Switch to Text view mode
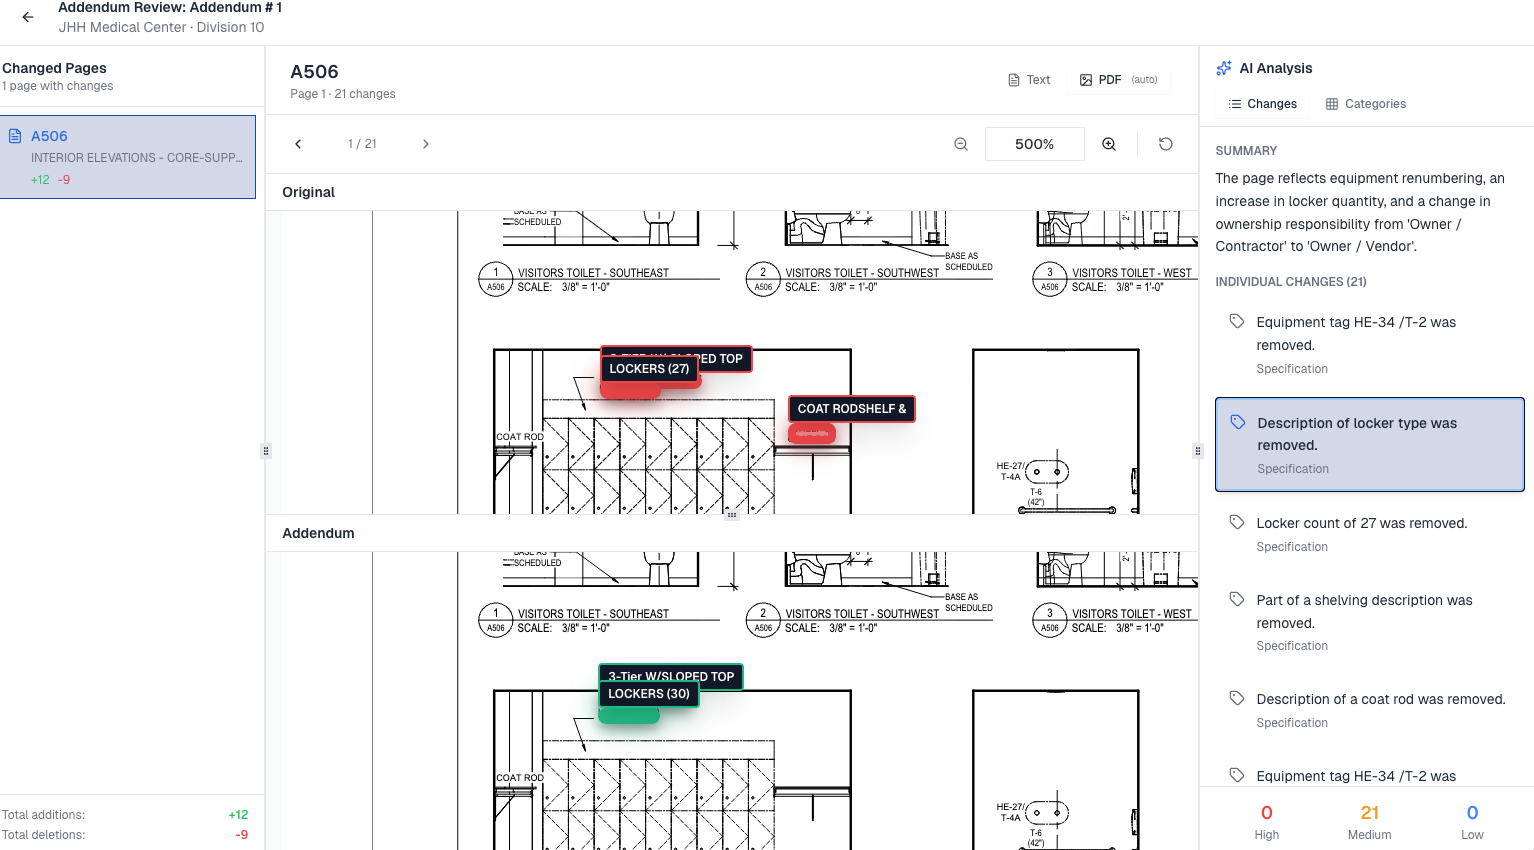 pos(1029,80)
